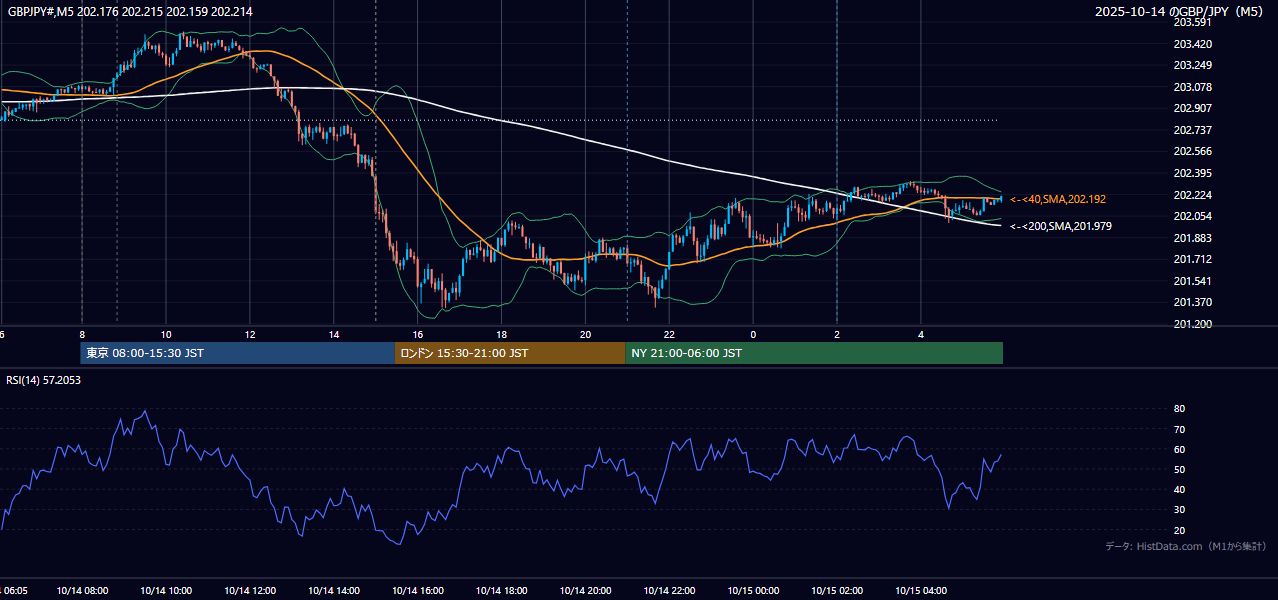The width and height of the screenshot is (1278, 600).
Task: Click the 10/15 02:00 time label
Action: point(837,590)
